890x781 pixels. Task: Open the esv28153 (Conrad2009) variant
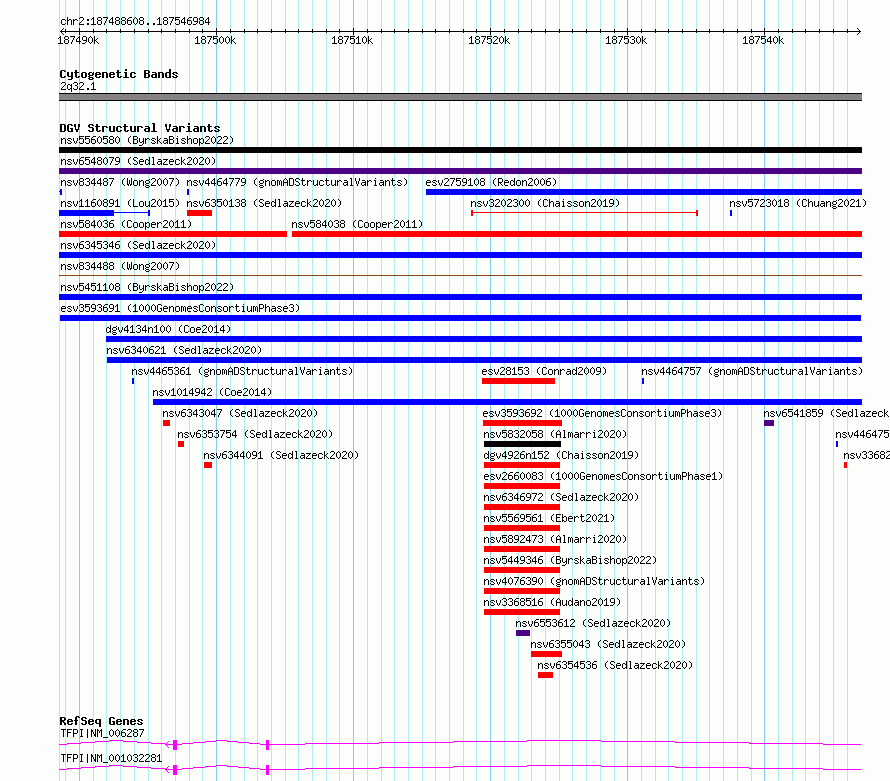(544, 371)
